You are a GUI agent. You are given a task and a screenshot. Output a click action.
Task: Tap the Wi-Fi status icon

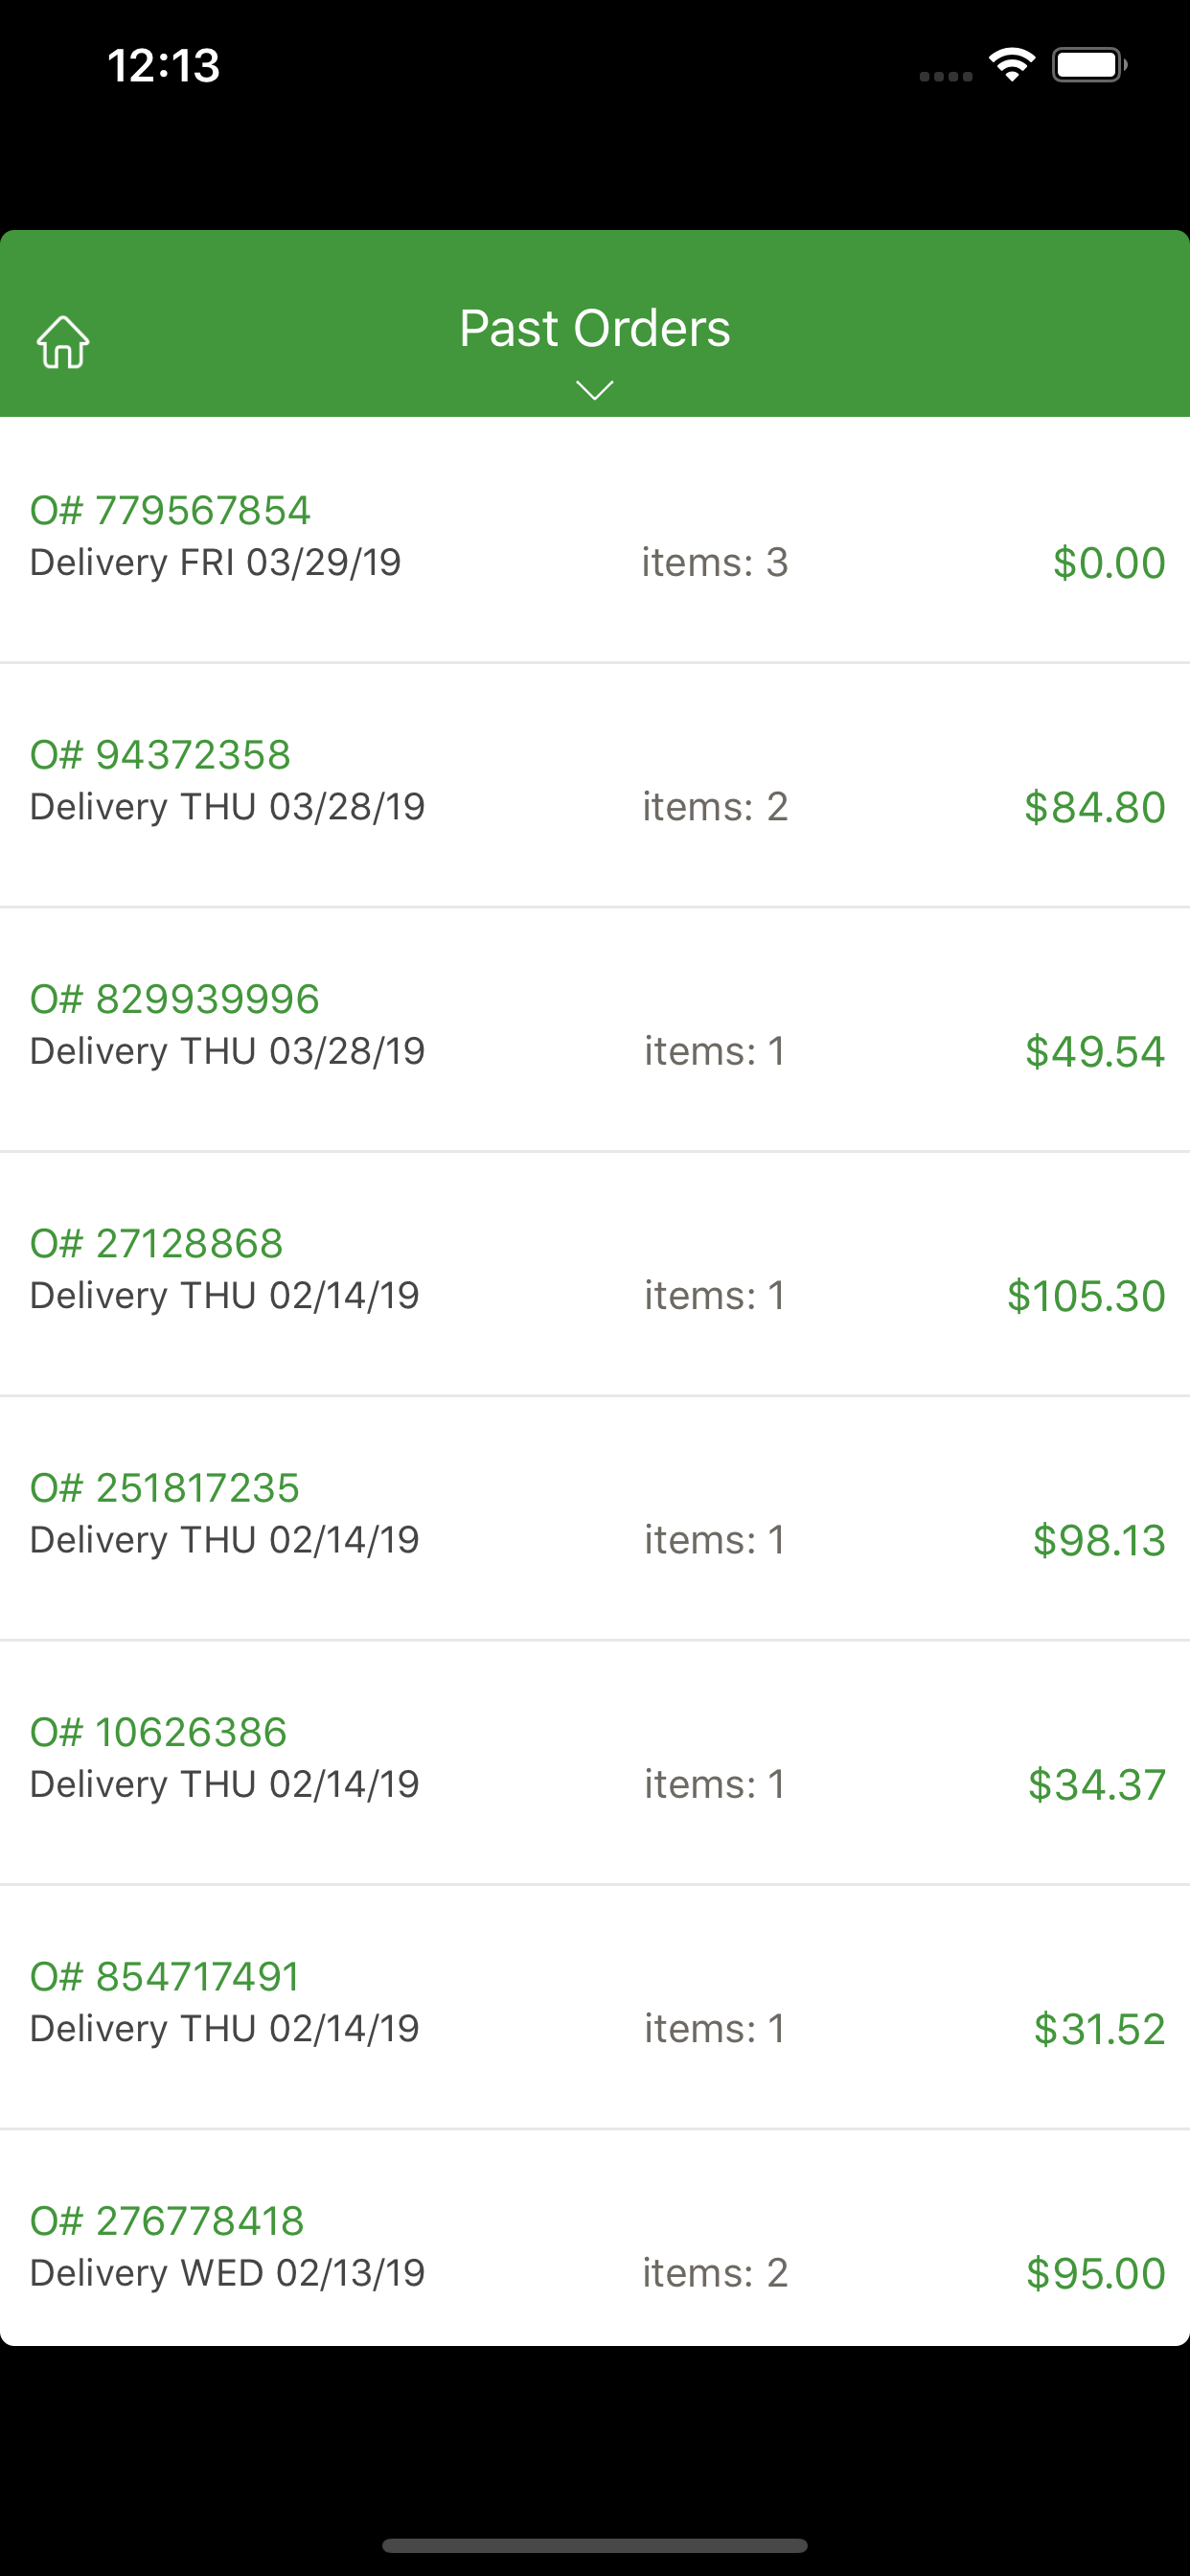[1012, 66]
